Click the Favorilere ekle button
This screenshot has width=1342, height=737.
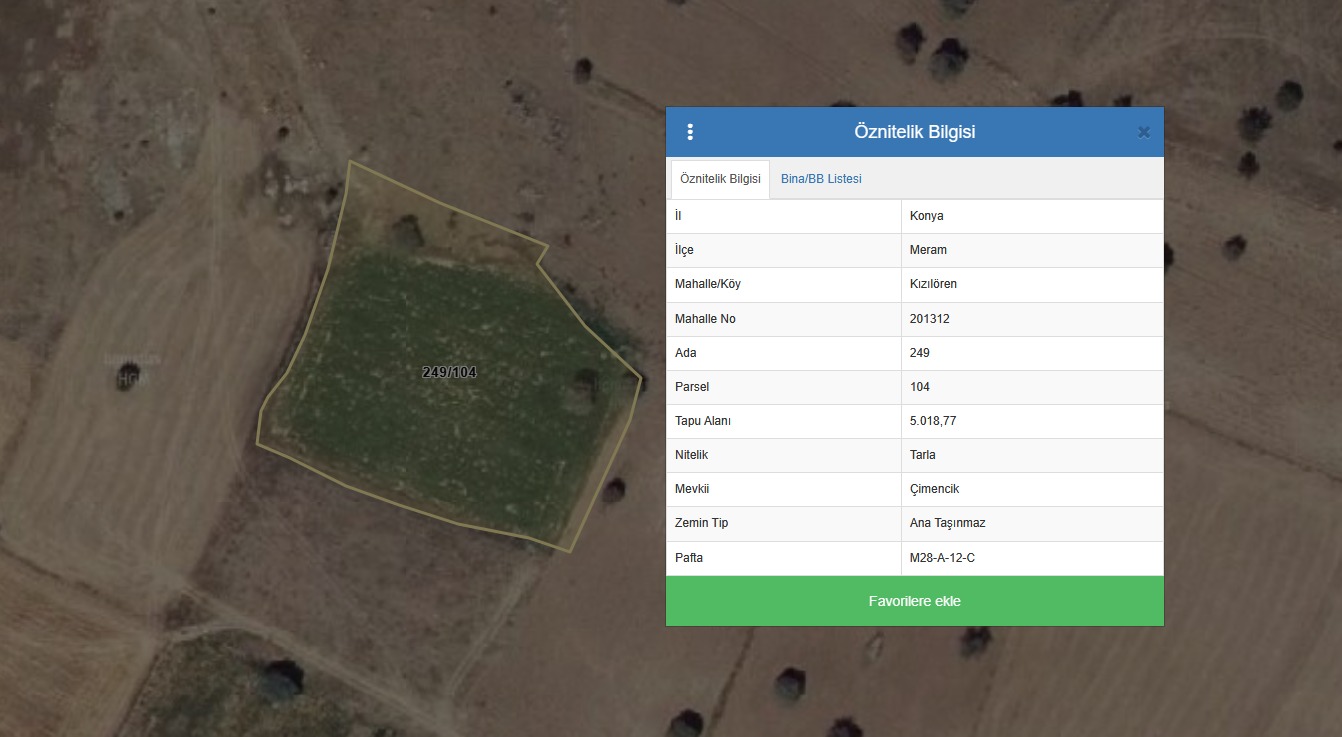[x=915, y=601]
